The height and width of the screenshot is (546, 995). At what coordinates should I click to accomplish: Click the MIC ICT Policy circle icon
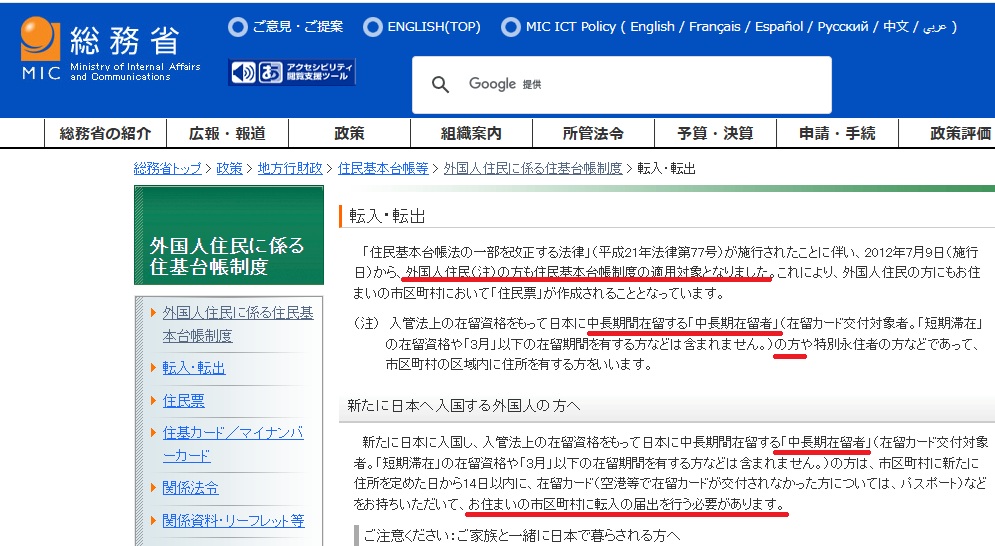pos(510,27)
